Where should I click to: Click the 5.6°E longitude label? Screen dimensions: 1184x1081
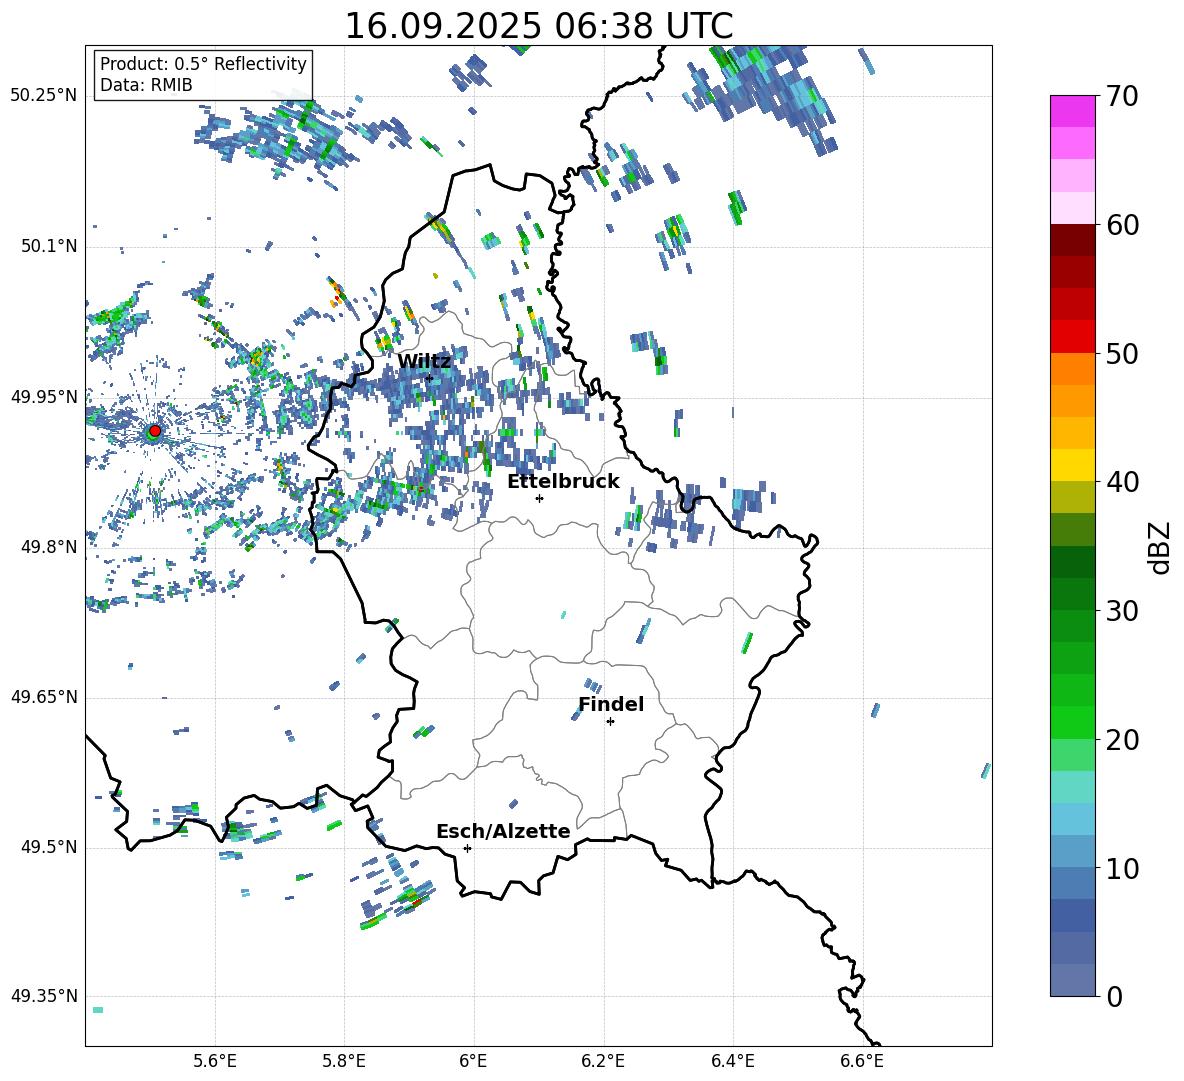[x=215, y=1061]
